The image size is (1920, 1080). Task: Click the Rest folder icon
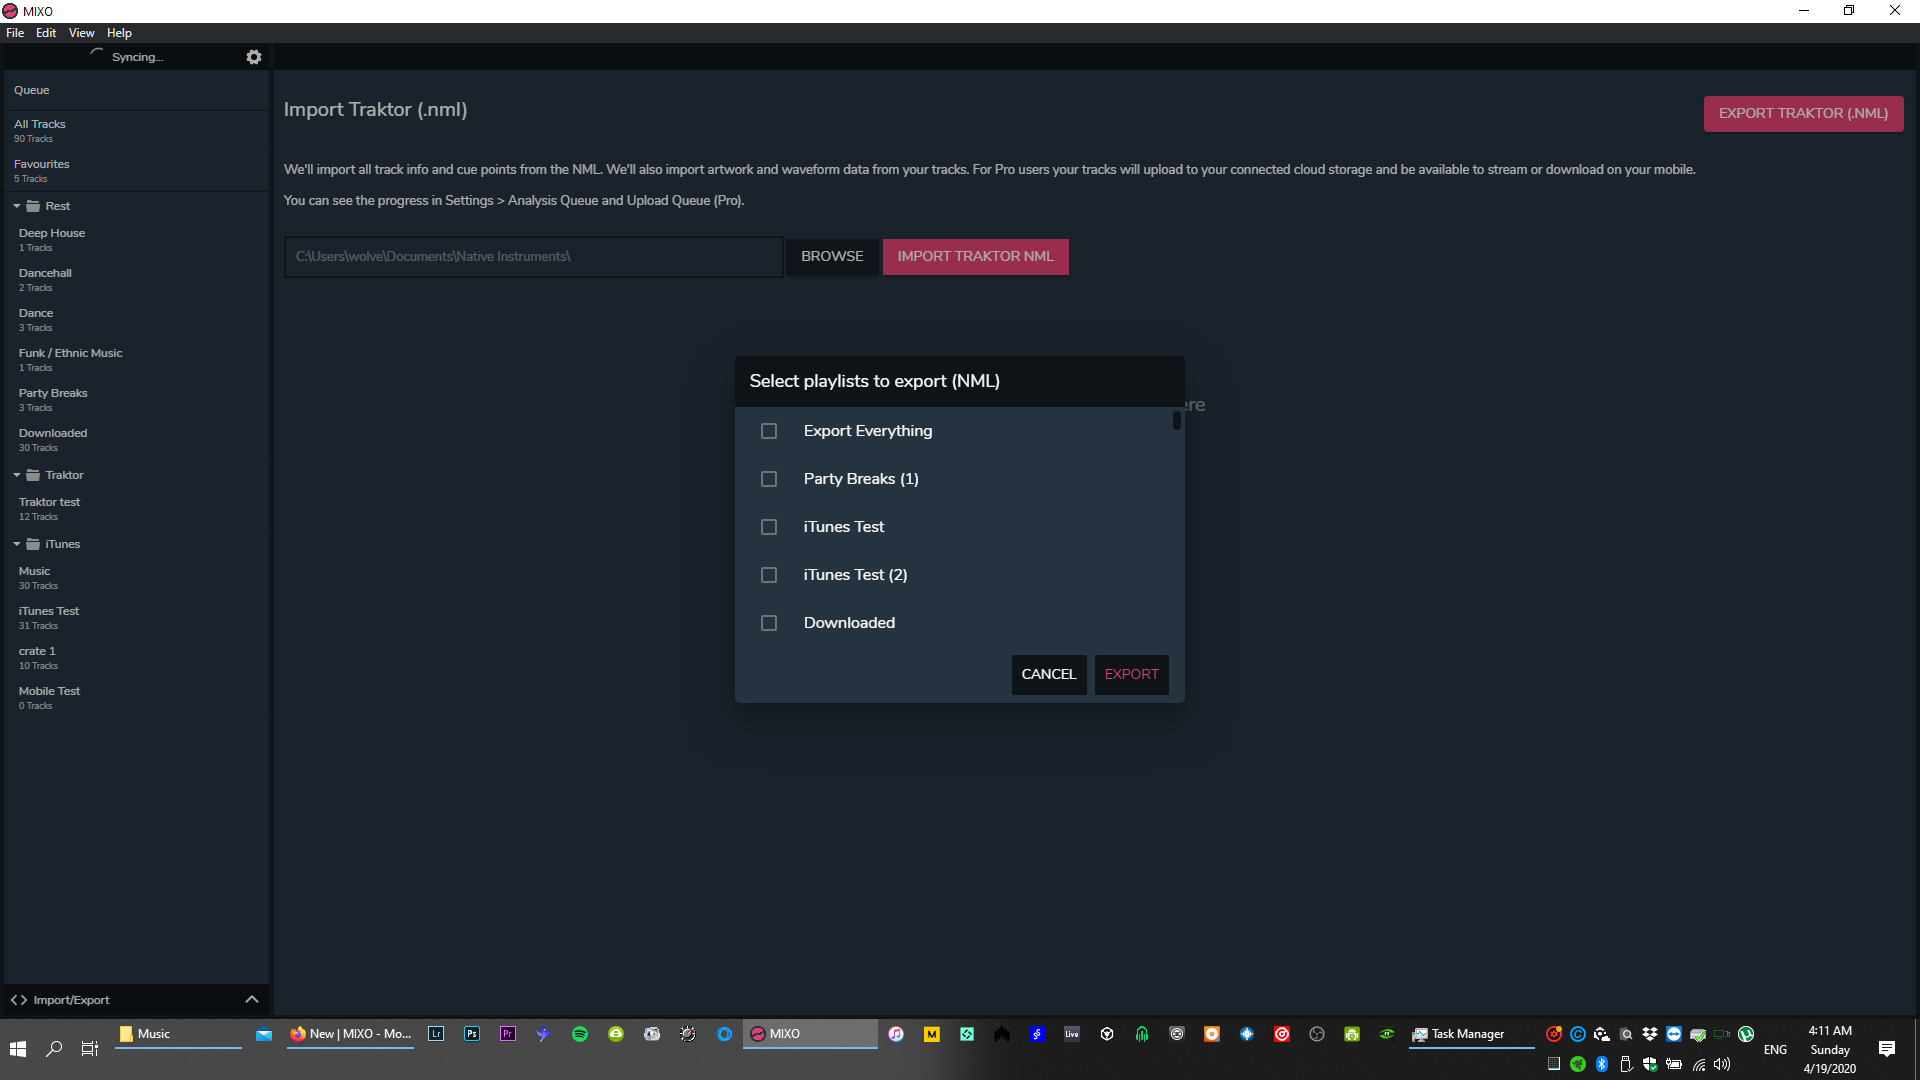click(x=33, y=206)
